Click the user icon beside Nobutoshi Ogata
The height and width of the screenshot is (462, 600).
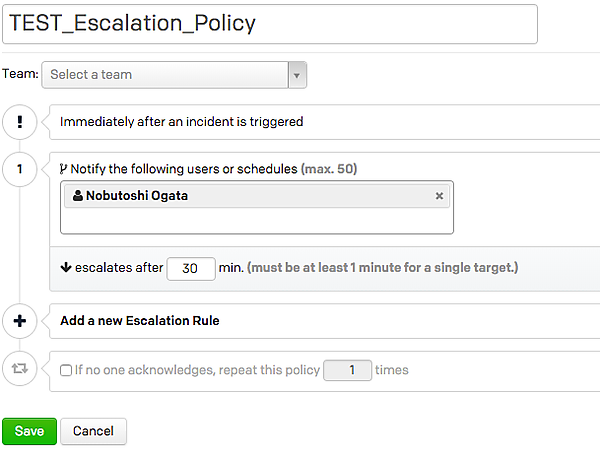click(x=78, y=196)
